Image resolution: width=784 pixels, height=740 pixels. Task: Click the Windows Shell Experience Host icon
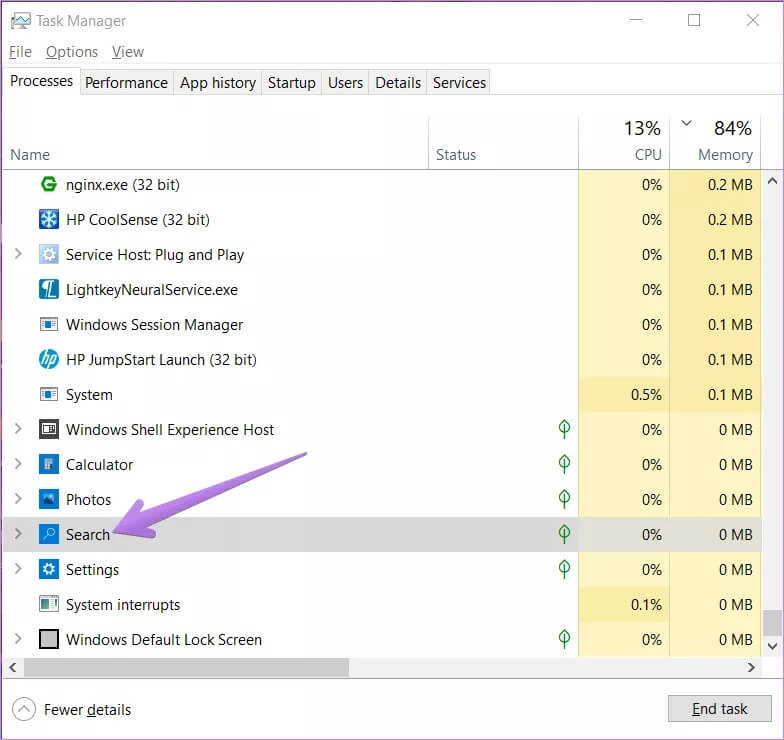[48, 430]
